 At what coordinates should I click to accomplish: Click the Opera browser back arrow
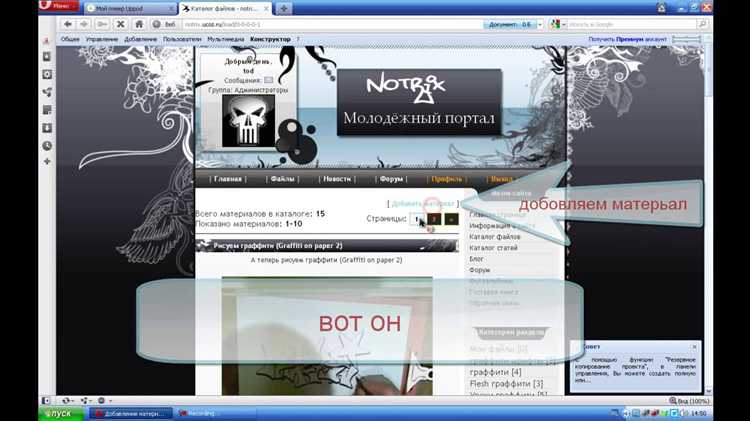point(68,24)
